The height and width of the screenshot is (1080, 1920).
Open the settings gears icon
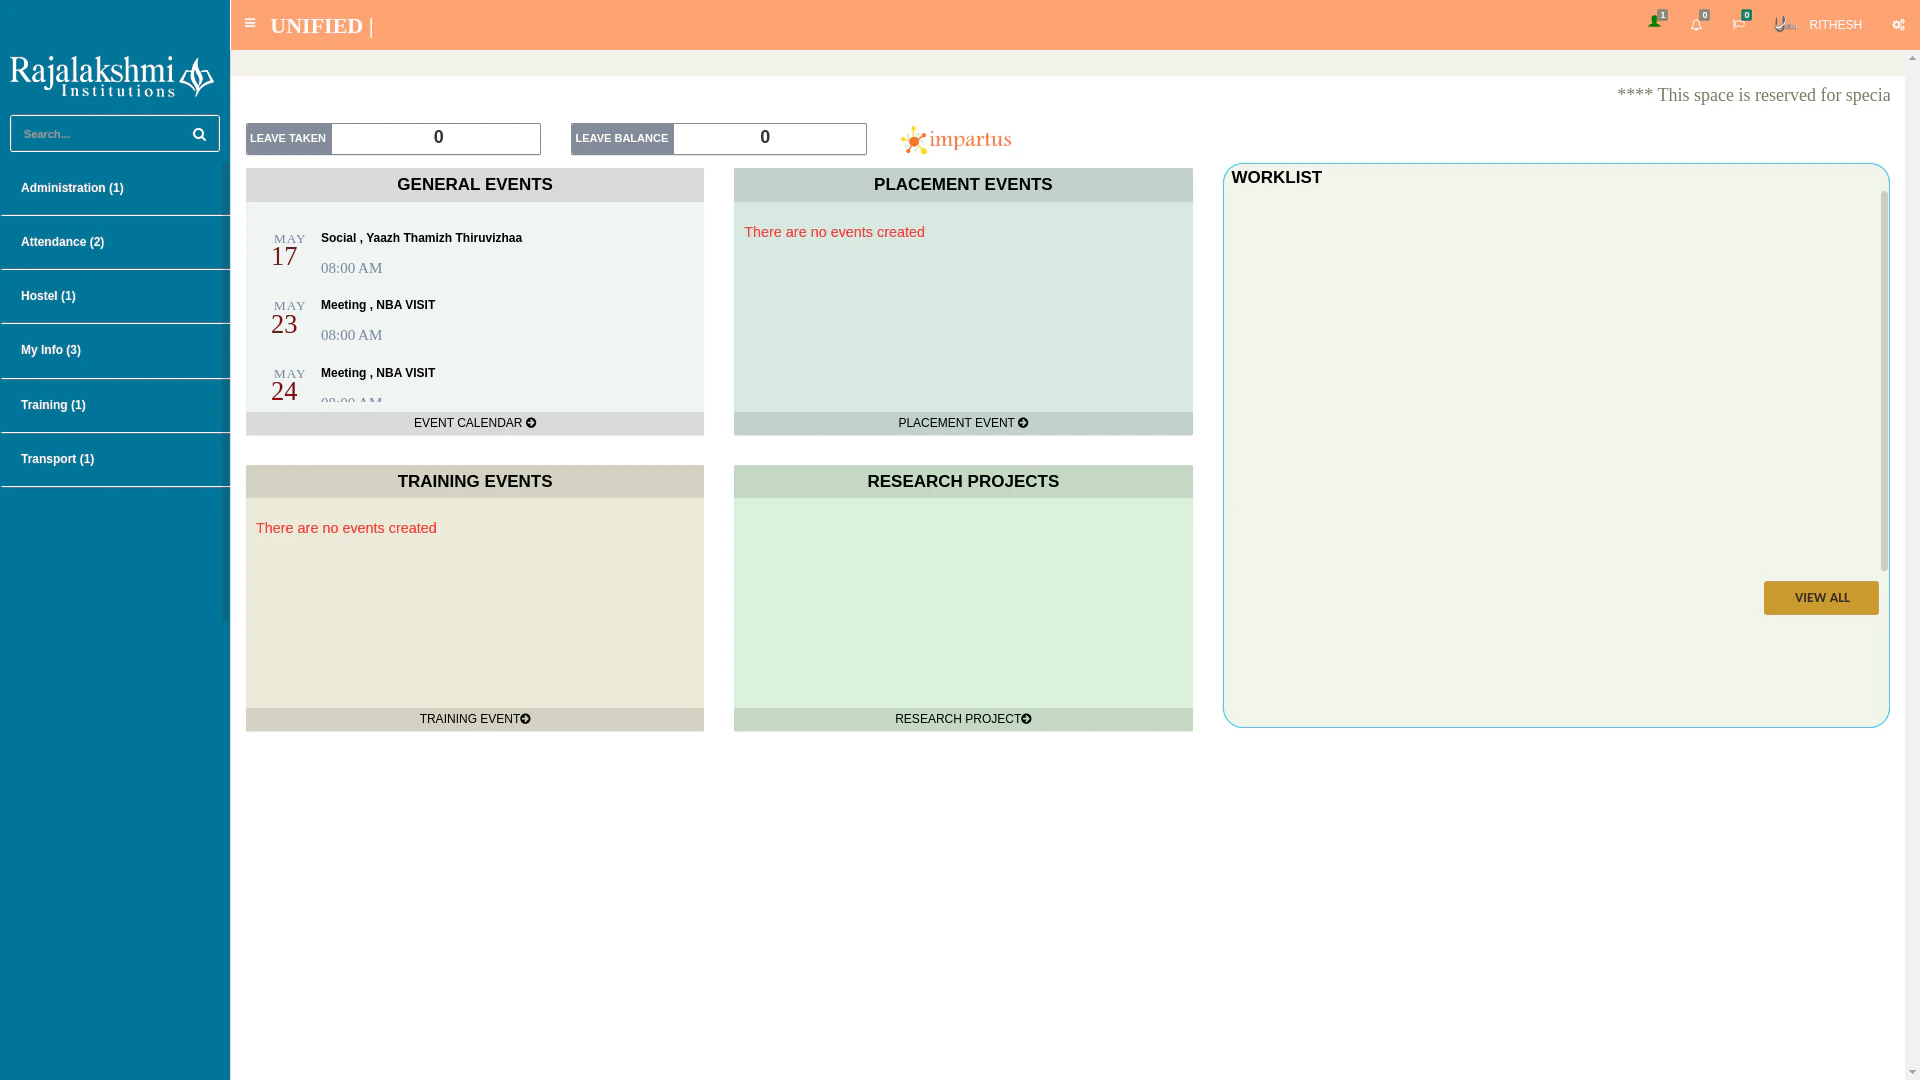coord(1898,25)
